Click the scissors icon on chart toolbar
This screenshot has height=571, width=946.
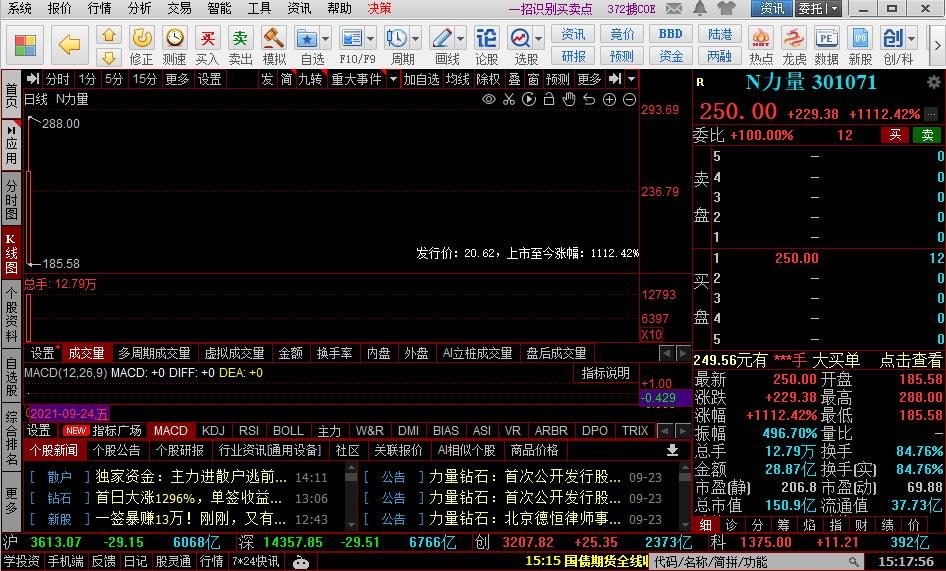coord(509,100)
